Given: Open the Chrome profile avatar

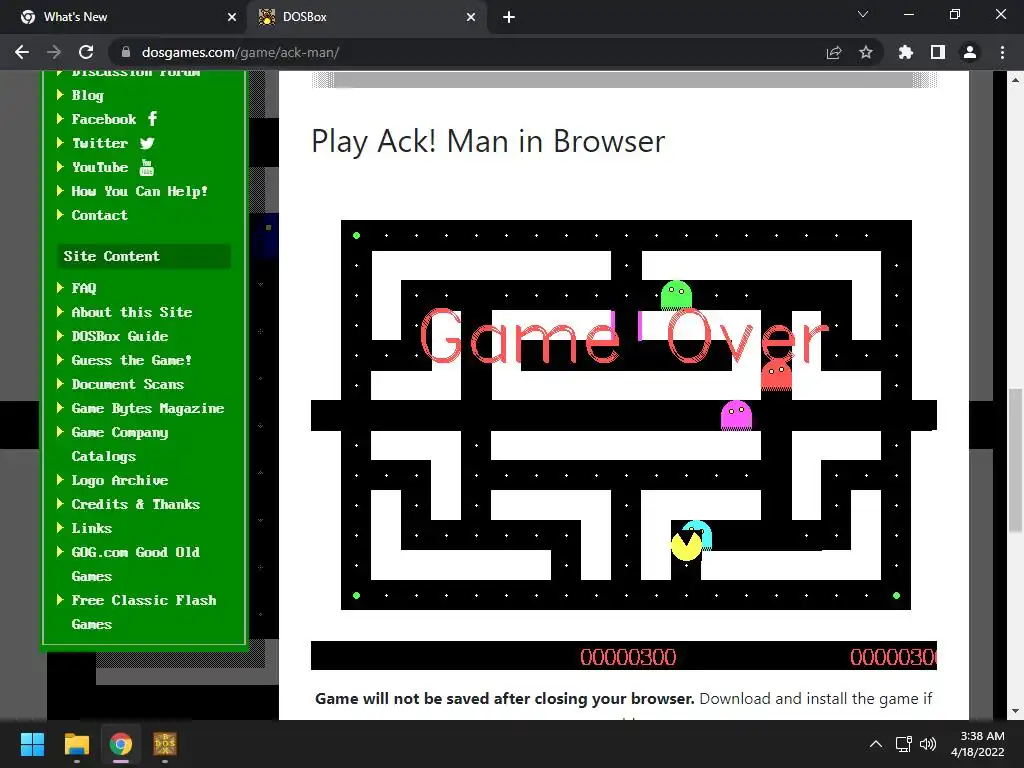Looking at the screenshot, I should pyautogui.click(x=970, y=52).
